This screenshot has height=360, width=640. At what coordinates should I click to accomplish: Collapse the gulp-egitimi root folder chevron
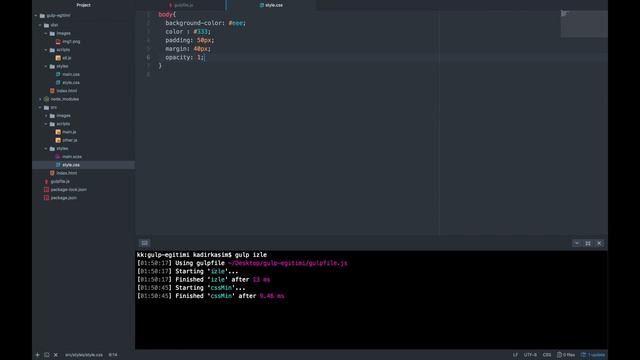click(x=36, y=16)
